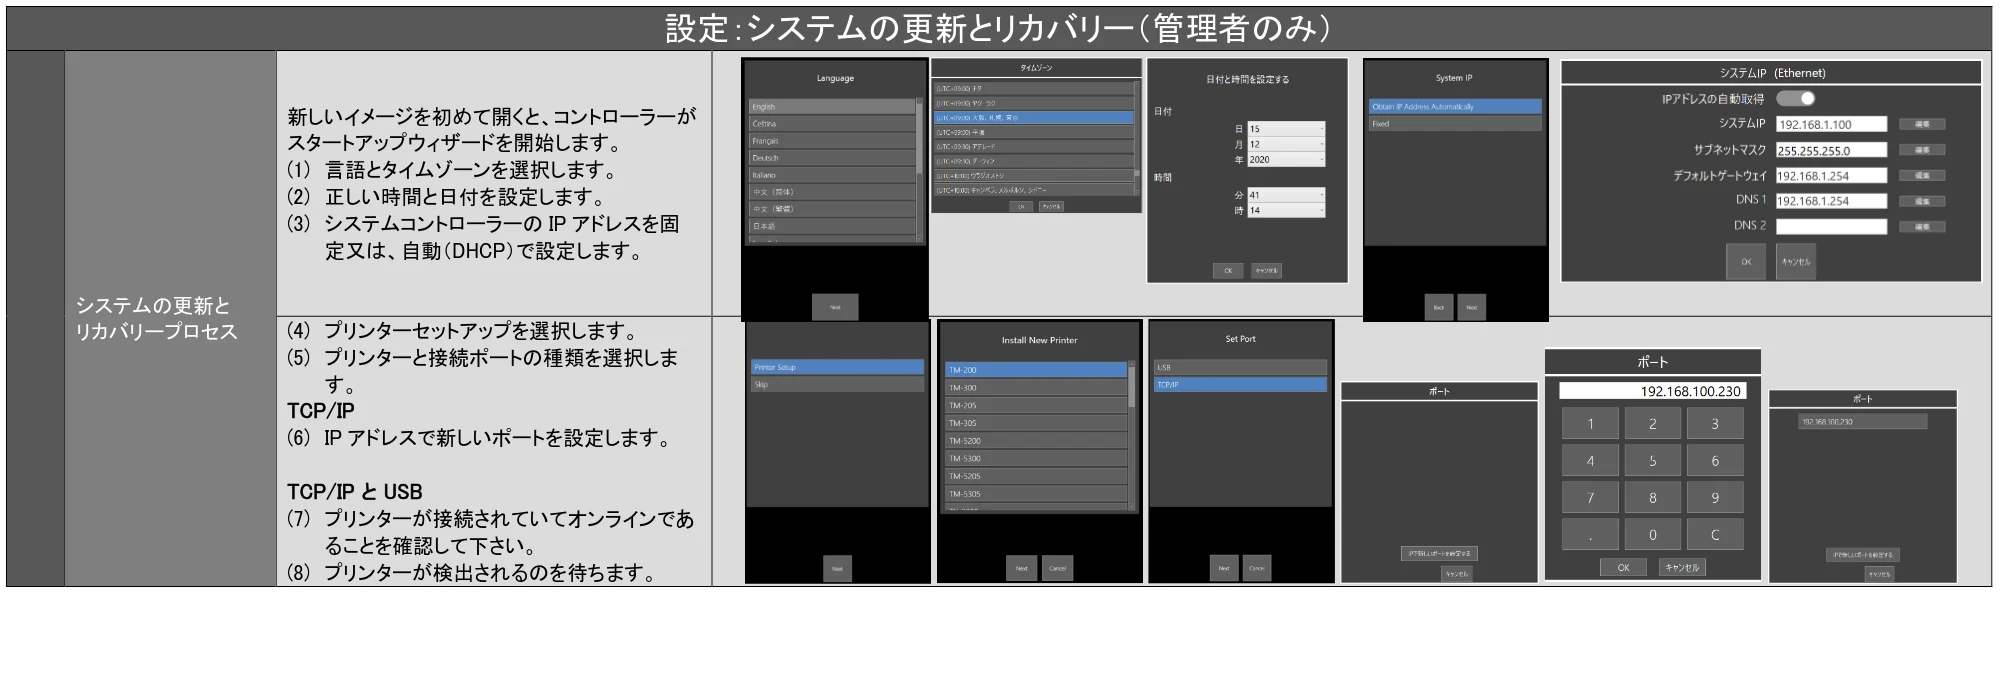Select USB in Set Port
Image resolution: width=2000 pixels, height=677 pixels.
tap(1240, 367)
